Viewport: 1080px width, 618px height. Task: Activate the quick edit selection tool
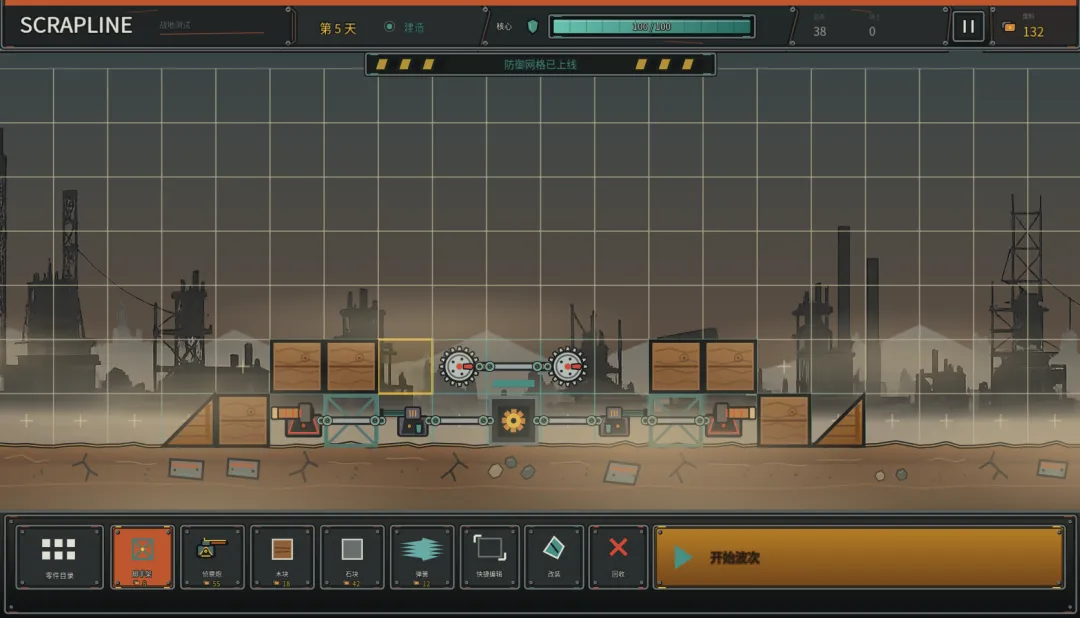(490, 557)
